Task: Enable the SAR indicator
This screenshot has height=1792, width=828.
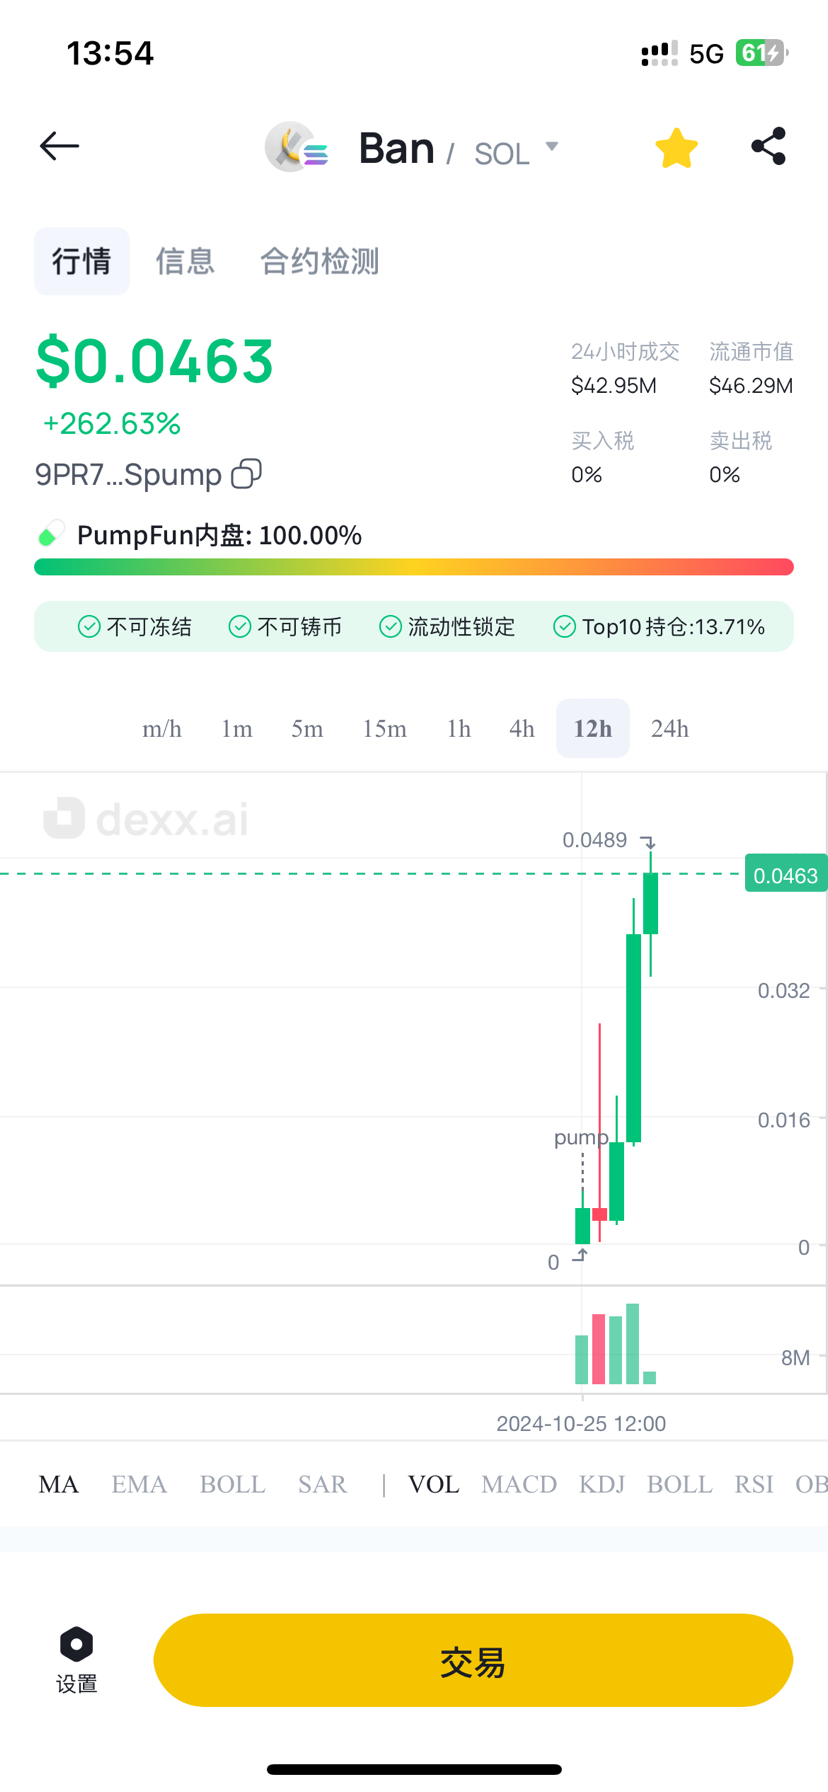Action: 322,1484
